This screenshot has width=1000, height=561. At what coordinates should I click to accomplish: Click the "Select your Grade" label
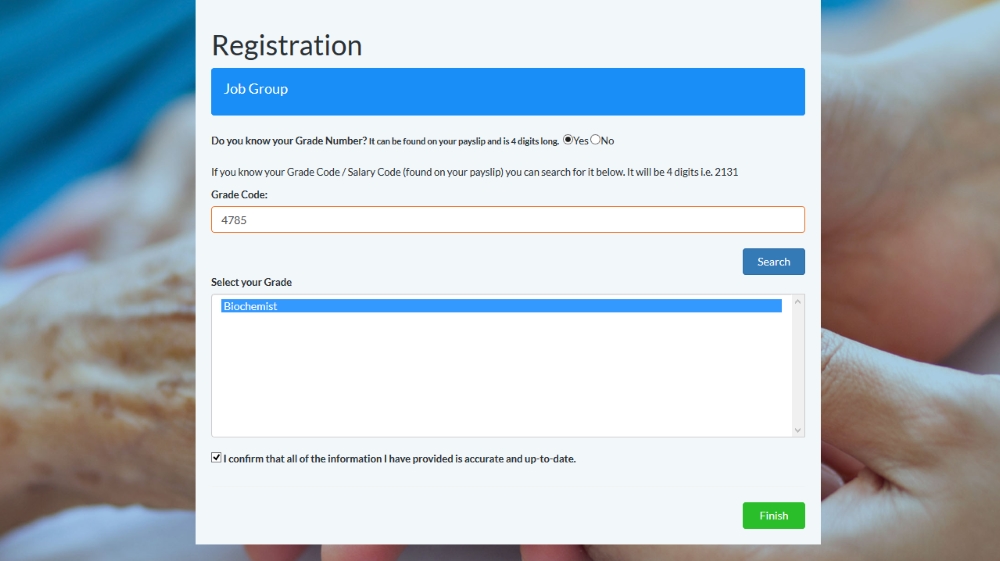(251, 282)
